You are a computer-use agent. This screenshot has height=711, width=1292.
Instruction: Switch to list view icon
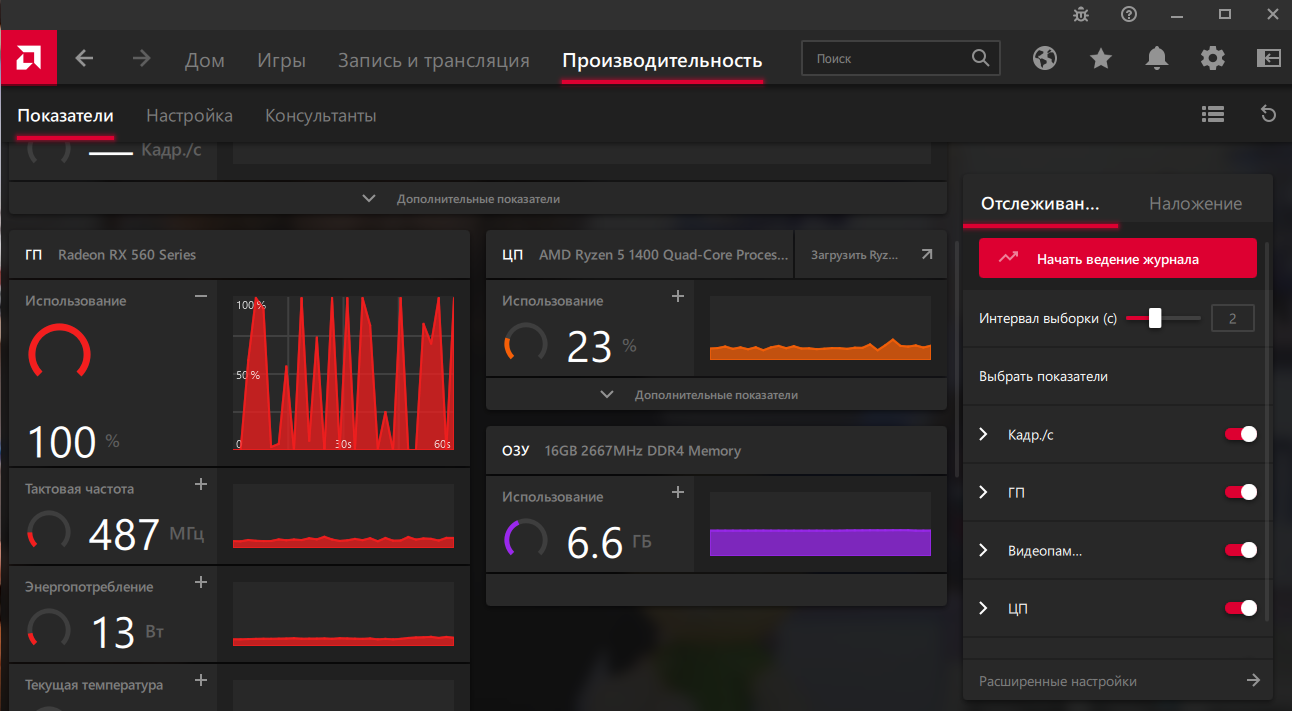point(1213,114)
